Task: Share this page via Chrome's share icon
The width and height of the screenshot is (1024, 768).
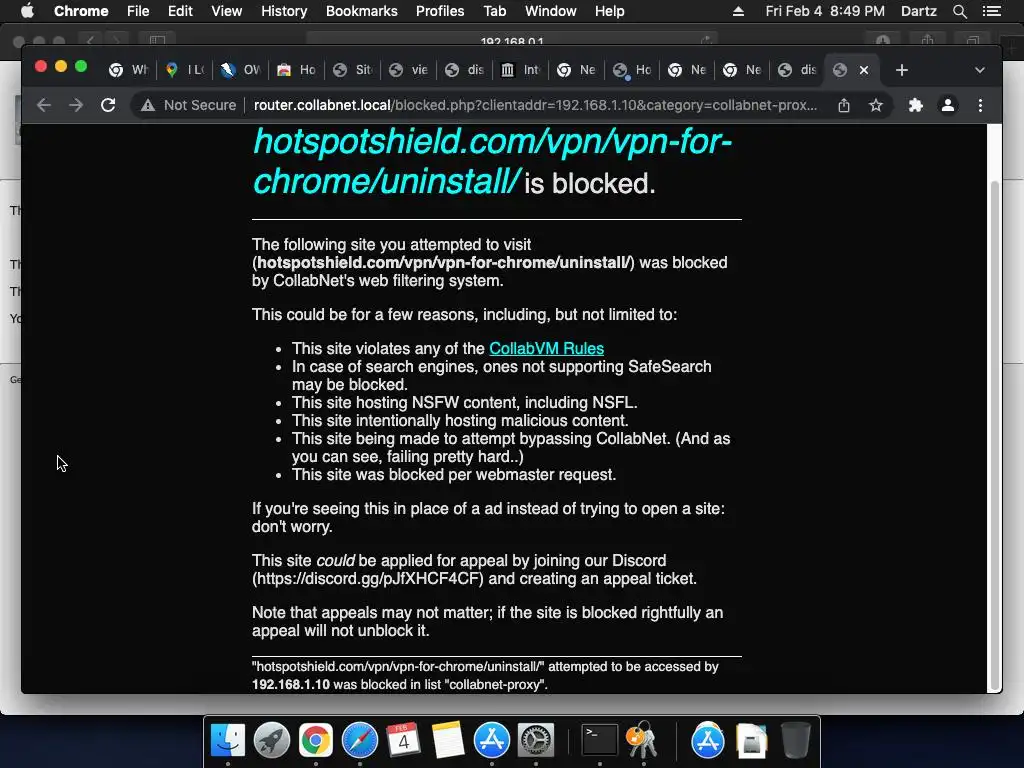Action: (x=844, y=105)
